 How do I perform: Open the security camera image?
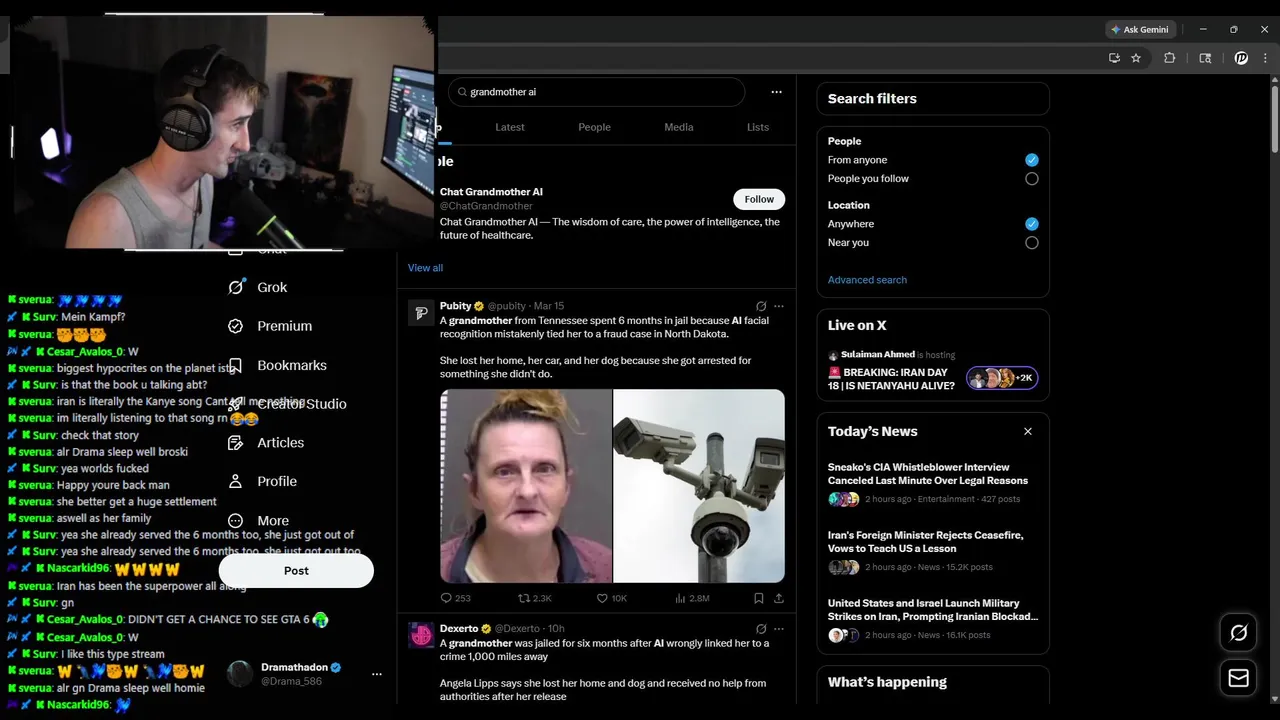(x=699, y=486)
